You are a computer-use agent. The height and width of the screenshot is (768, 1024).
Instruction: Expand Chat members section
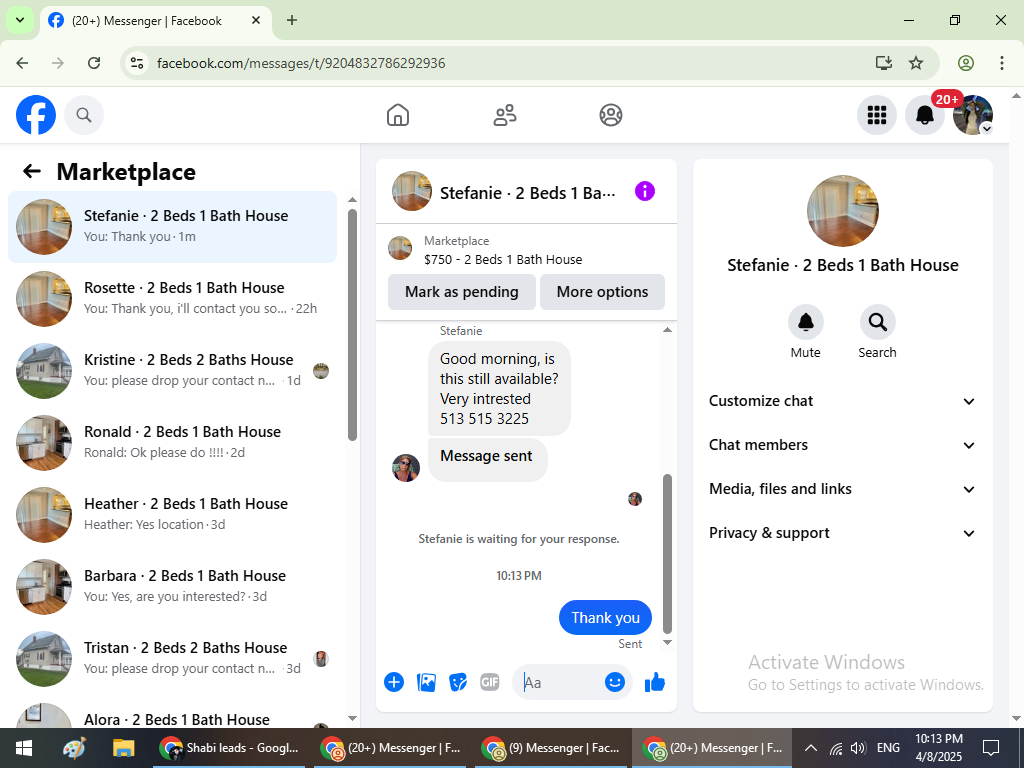pos(842,445)
